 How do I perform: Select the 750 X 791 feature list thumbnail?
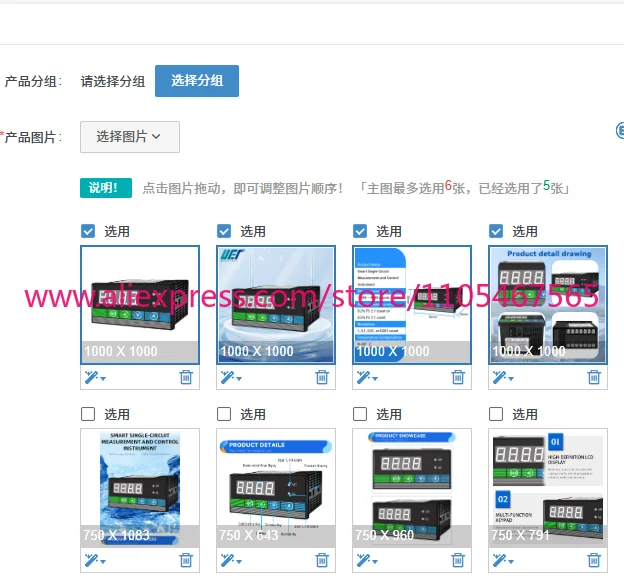click(548, 488)
